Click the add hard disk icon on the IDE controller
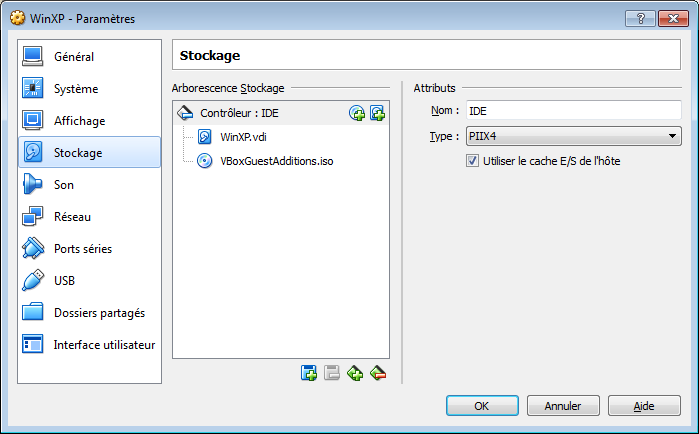Screen dimensions: 699x434 377,113
